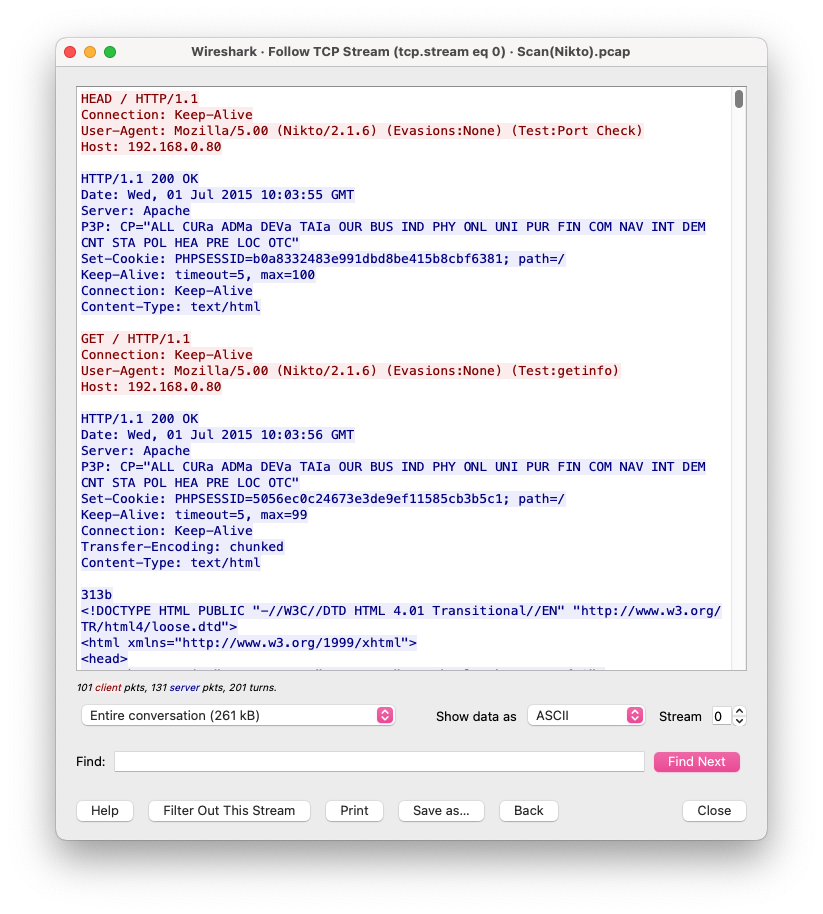Increment the Stream number with the up arrow
823x914 pixels.
tap(739, 710)
